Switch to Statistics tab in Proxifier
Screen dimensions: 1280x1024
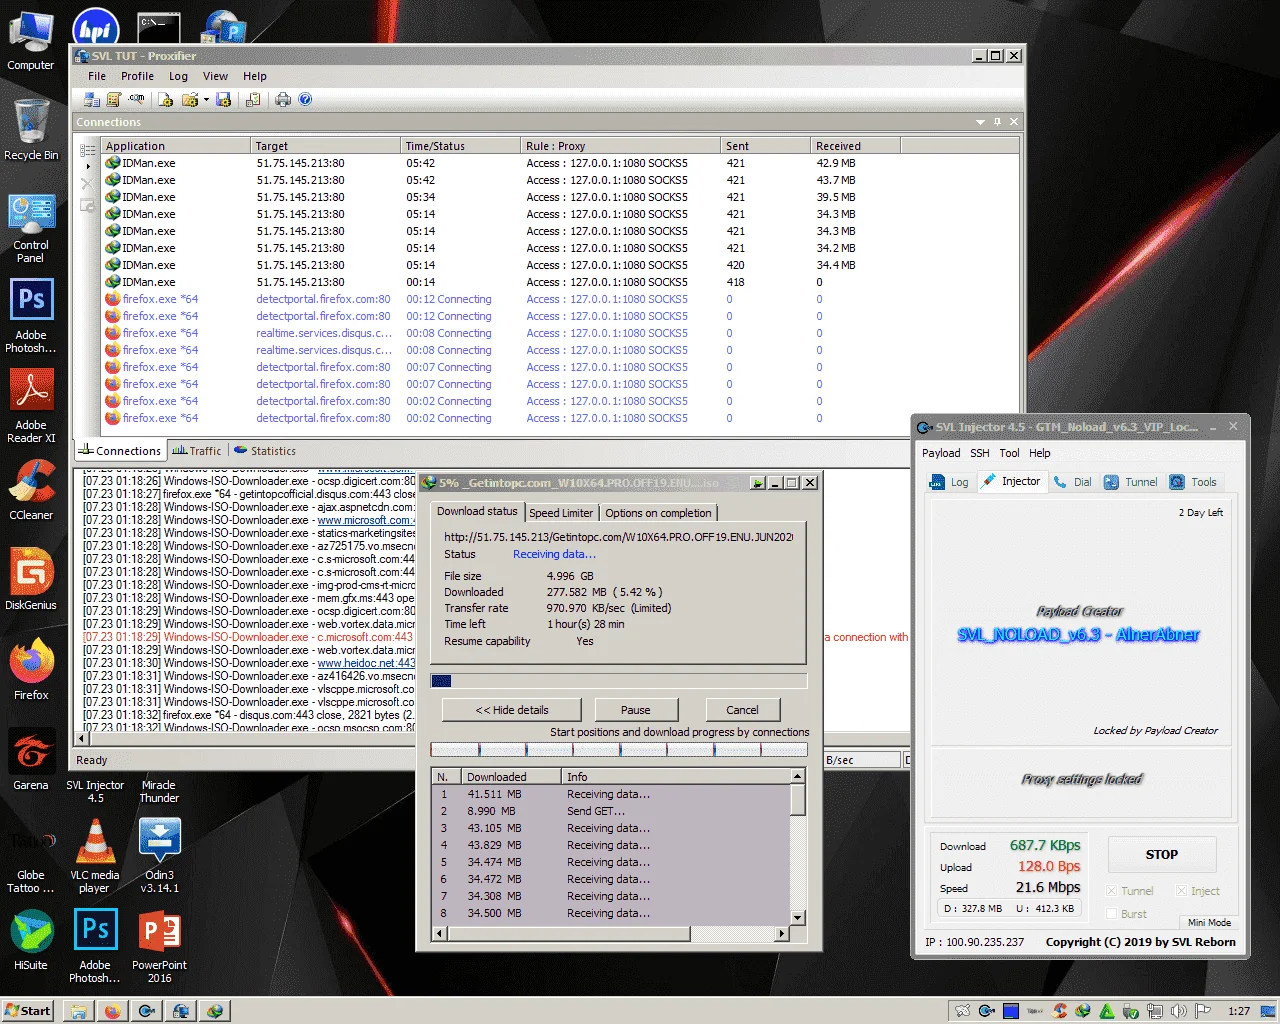click(x=265, y=451)
